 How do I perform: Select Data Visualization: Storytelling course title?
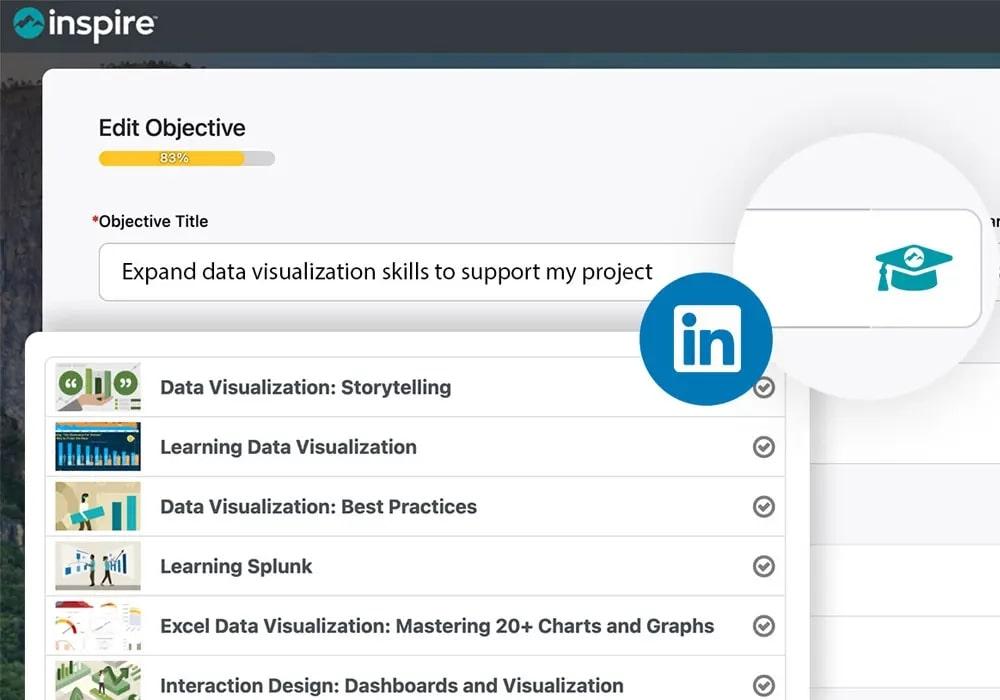[x=305, y=387]
